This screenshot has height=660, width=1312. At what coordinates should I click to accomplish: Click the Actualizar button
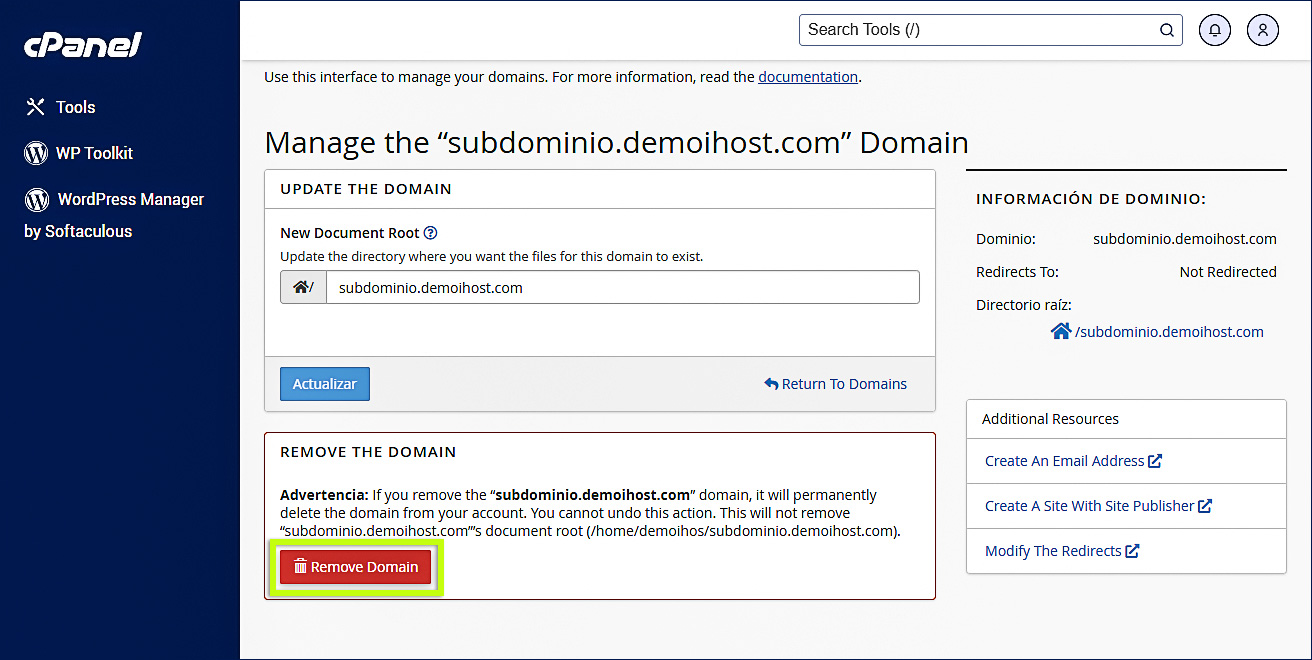pos(325,384)
